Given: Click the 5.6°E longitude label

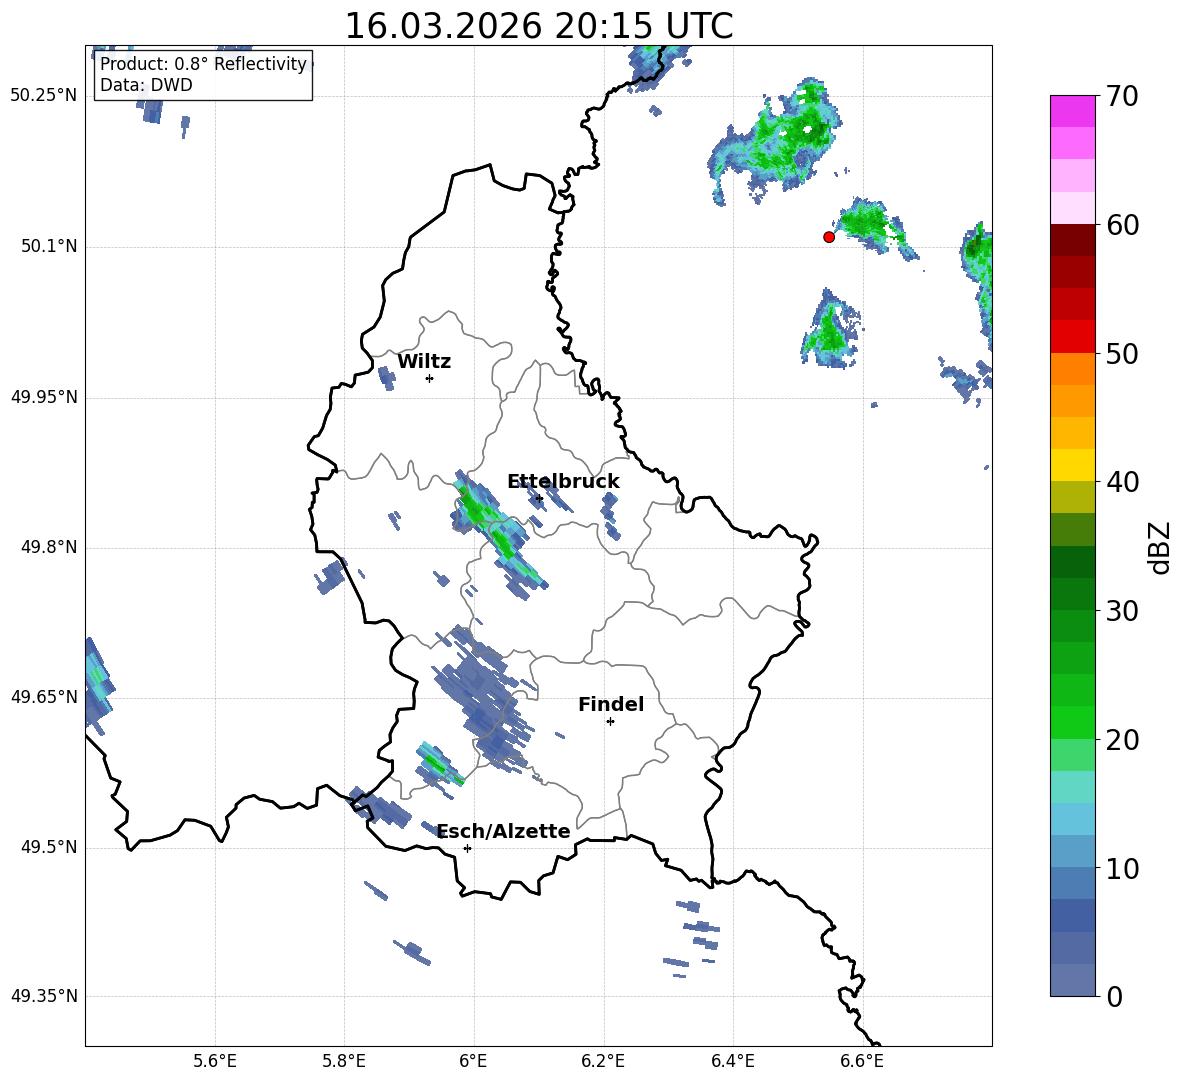Looking at the screenshot, I should point(215,1061).
